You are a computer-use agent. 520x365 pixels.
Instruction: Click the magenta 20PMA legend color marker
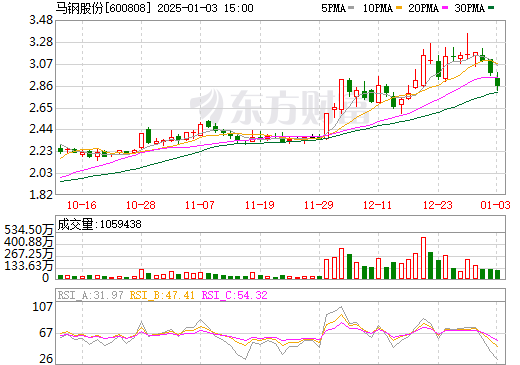[445, 8]
